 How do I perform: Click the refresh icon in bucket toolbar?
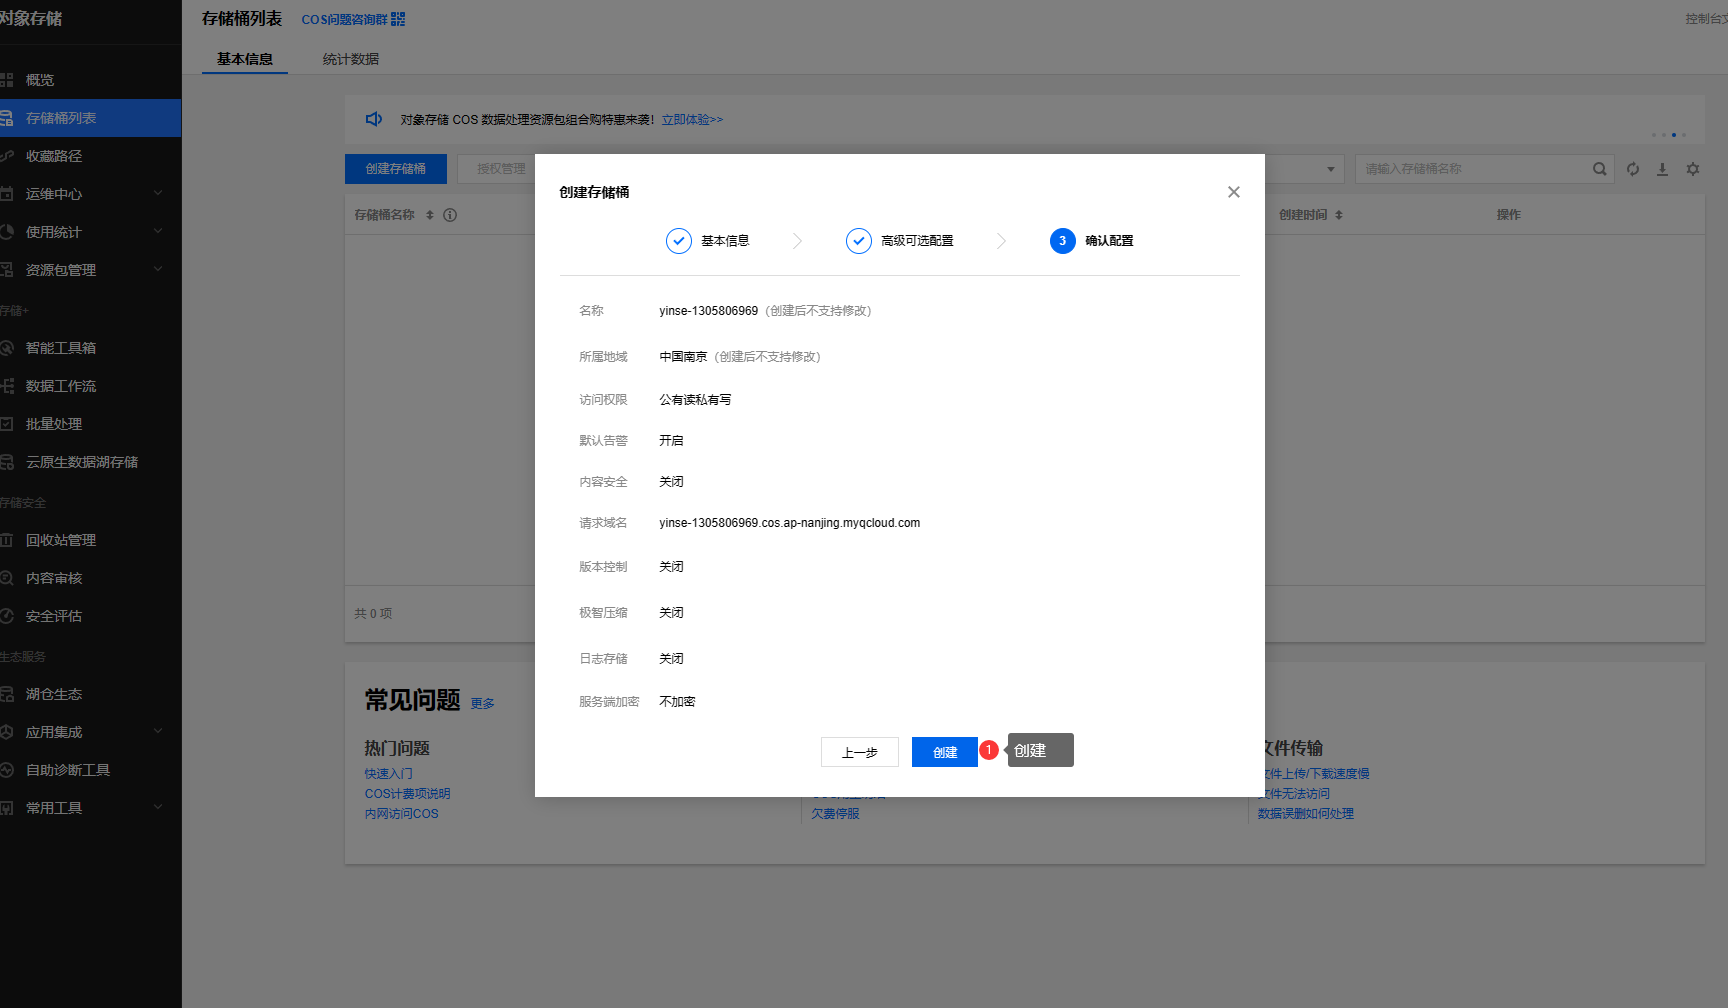(1632, 169)
